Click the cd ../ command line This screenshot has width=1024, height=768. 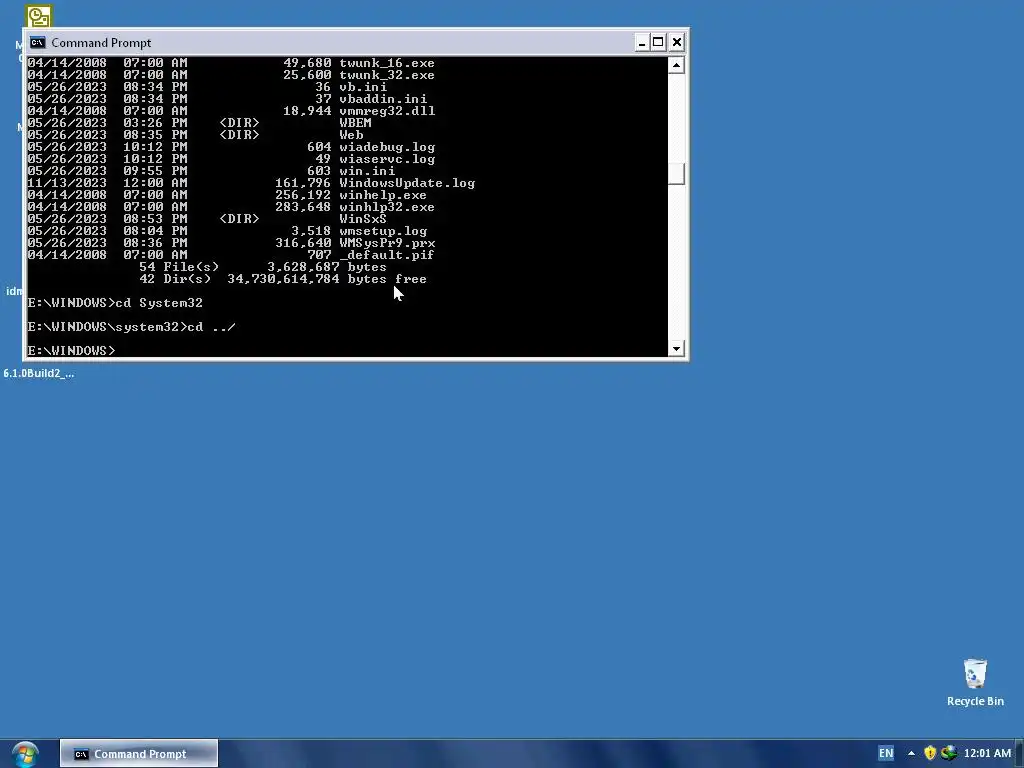pos(131,327)
